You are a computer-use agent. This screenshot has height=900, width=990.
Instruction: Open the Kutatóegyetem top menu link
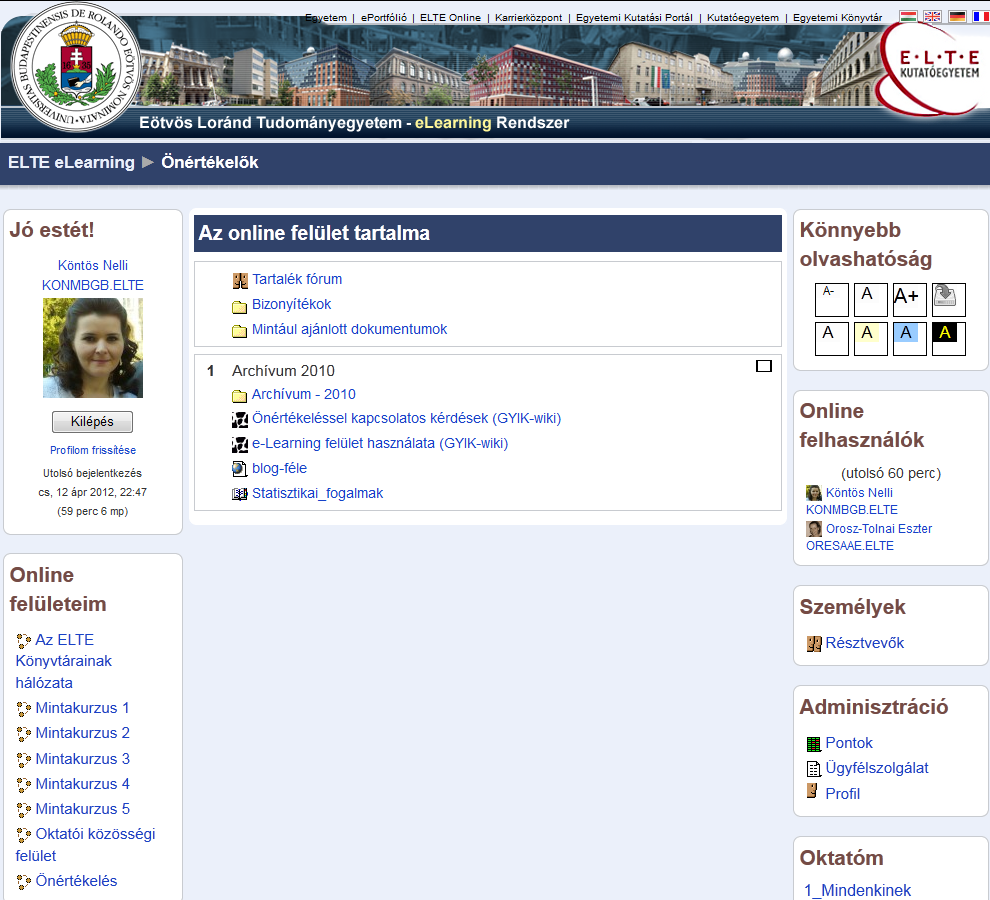[742, 18]
